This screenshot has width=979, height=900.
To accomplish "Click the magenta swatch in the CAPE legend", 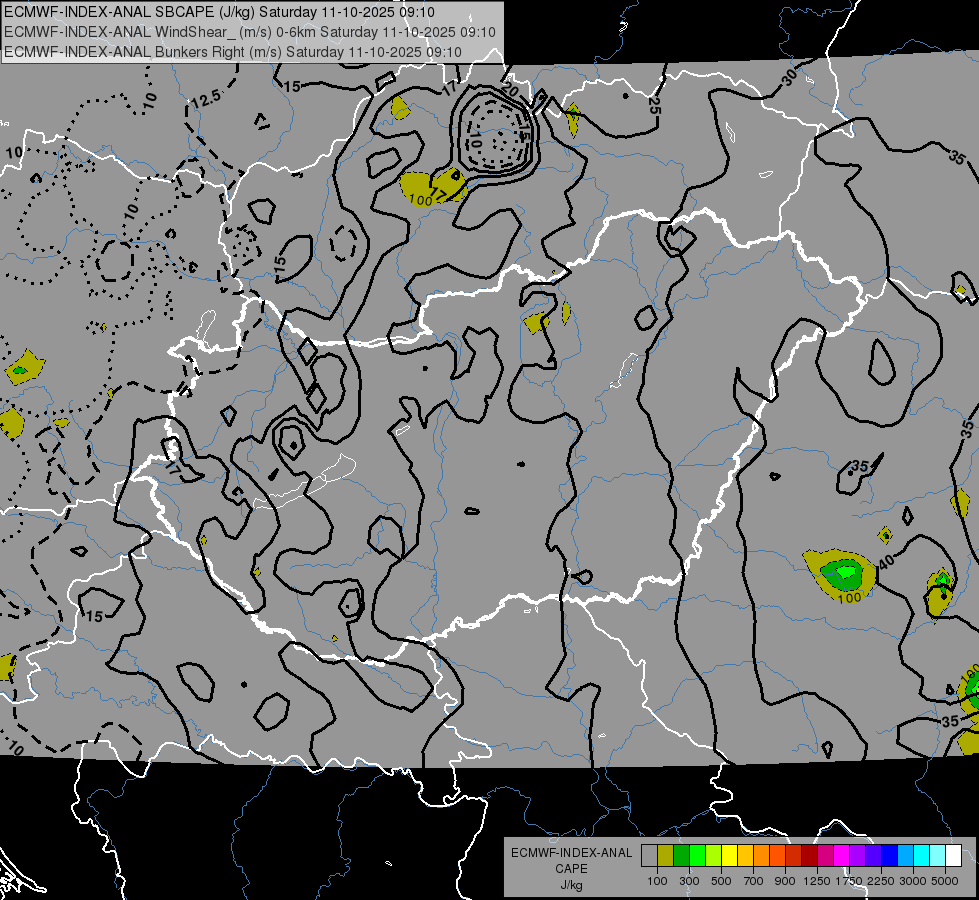I will pos(841,855).
